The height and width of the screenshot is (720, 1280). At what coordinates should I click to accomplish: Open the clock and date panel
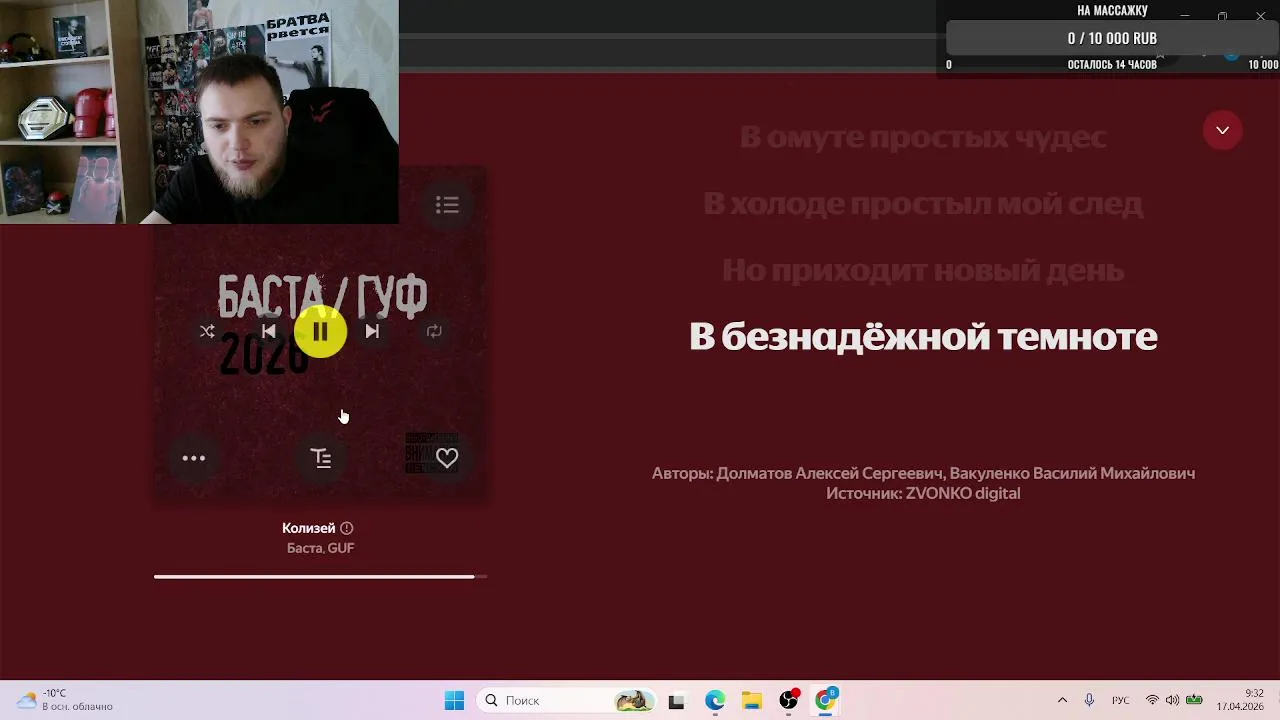[1240, 700]
